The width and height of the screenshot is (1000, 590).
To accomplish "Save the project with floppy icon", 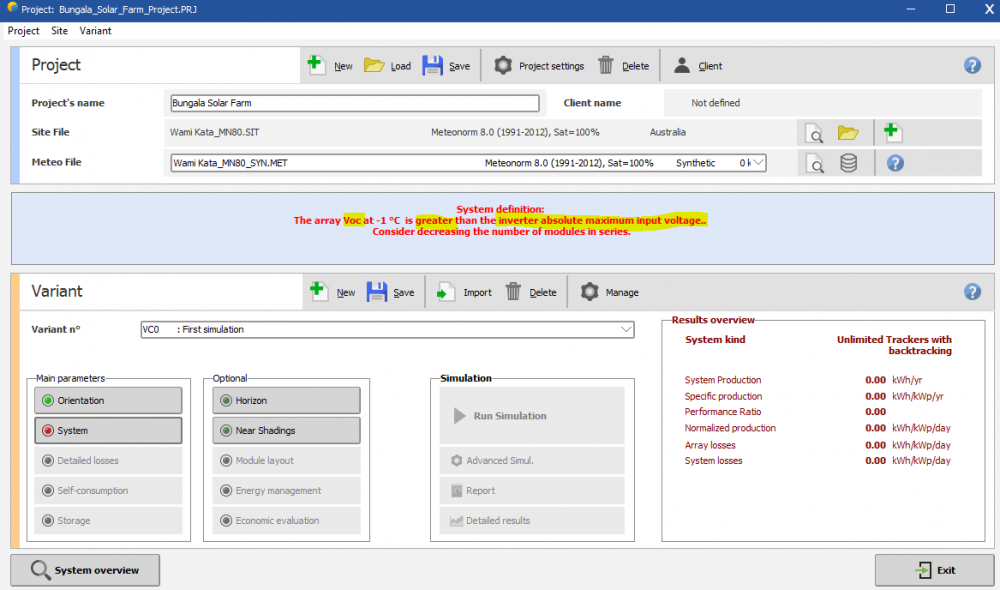I will click(x=432, y=65).
